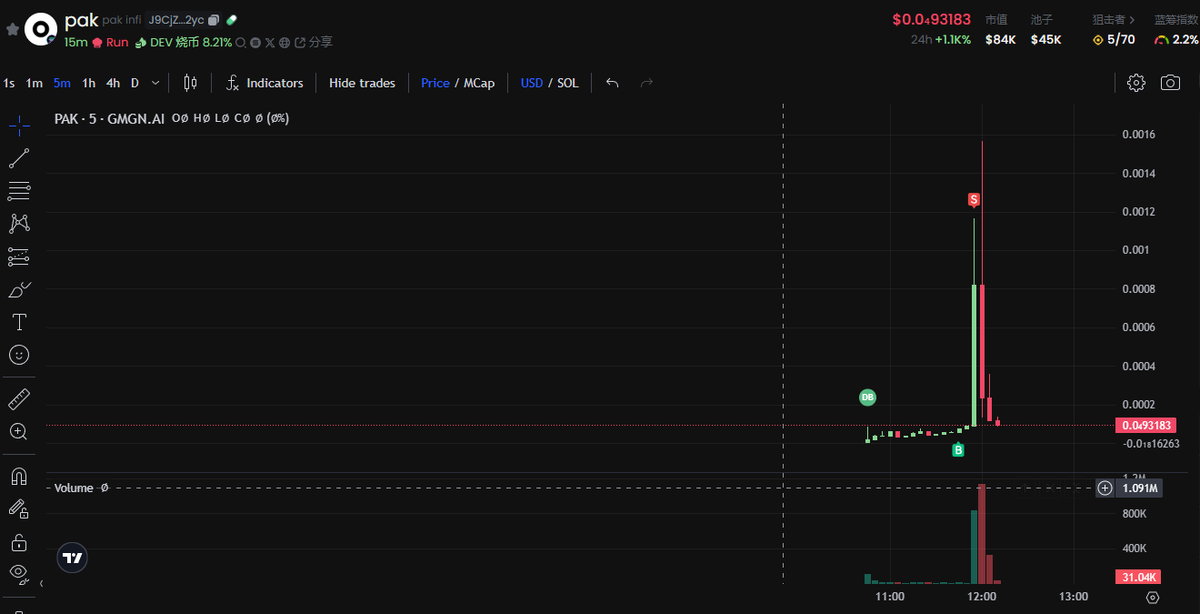Click Hide trades toggle
Viewport: 1200px width, 614px height.
[362, 83]
